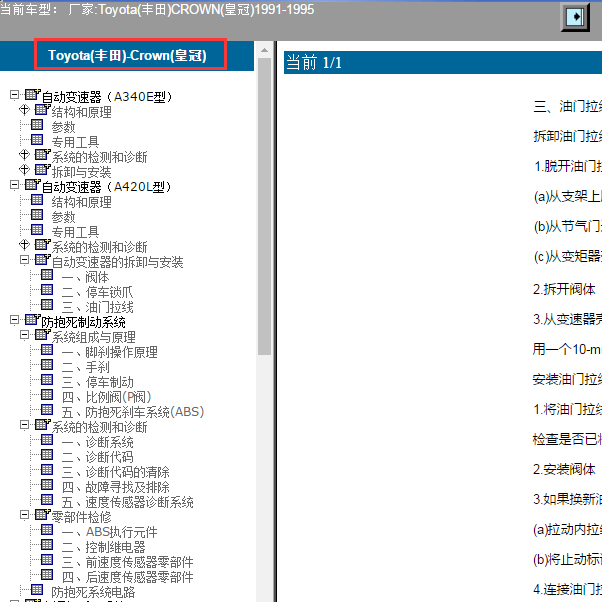Click the book icon beside 自动变速器（A420L型）
This screenshot has height=602, width=602.
32,185
